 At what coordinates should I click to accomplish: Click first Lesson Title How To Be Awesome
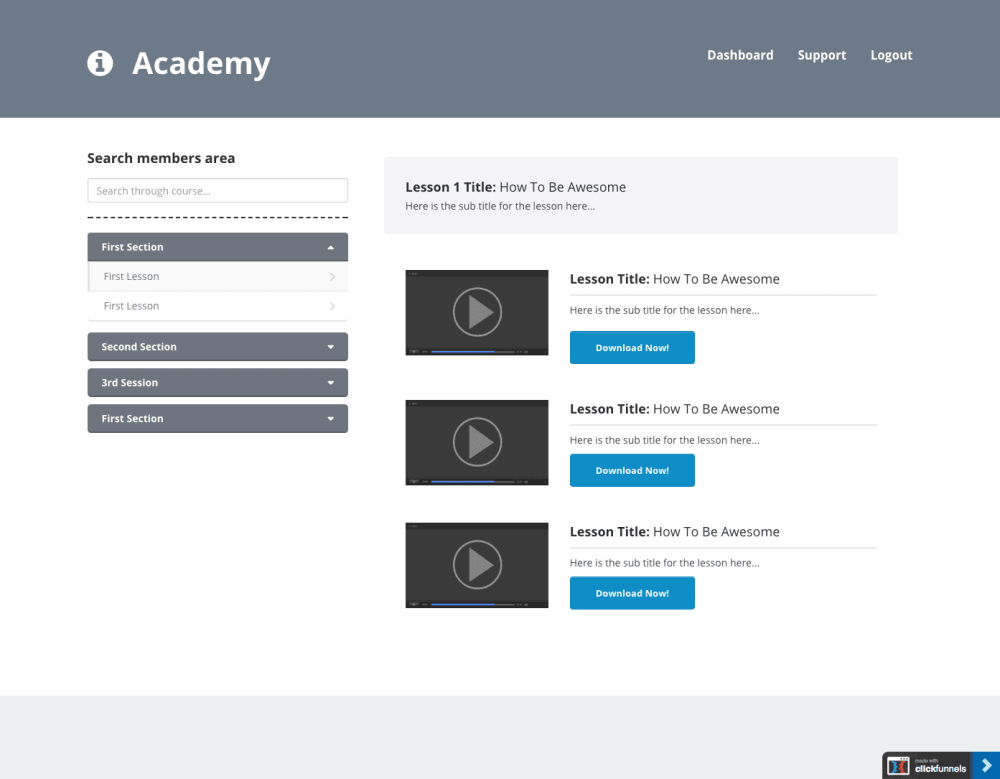tap(674, 279)
